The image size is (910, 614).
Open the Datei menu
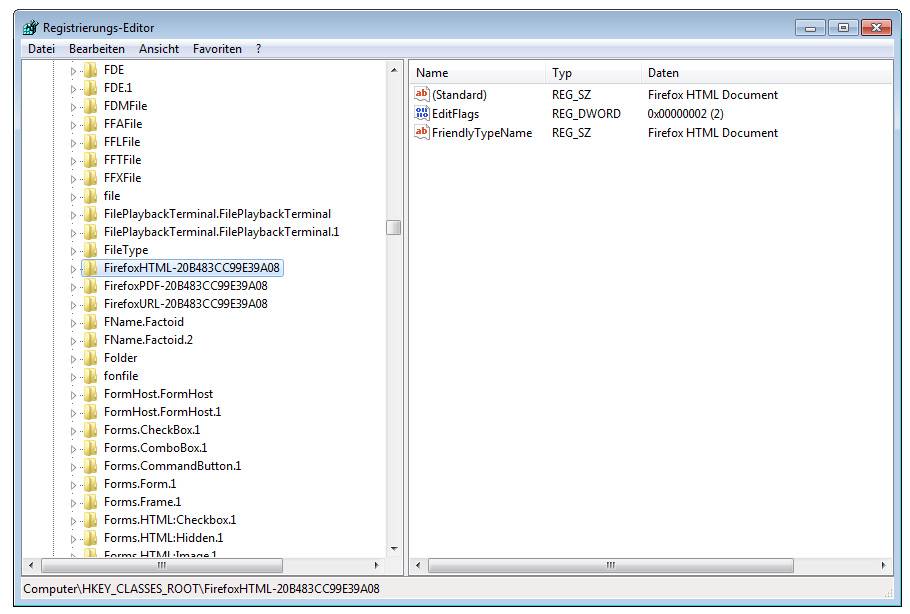pos(41,49)
